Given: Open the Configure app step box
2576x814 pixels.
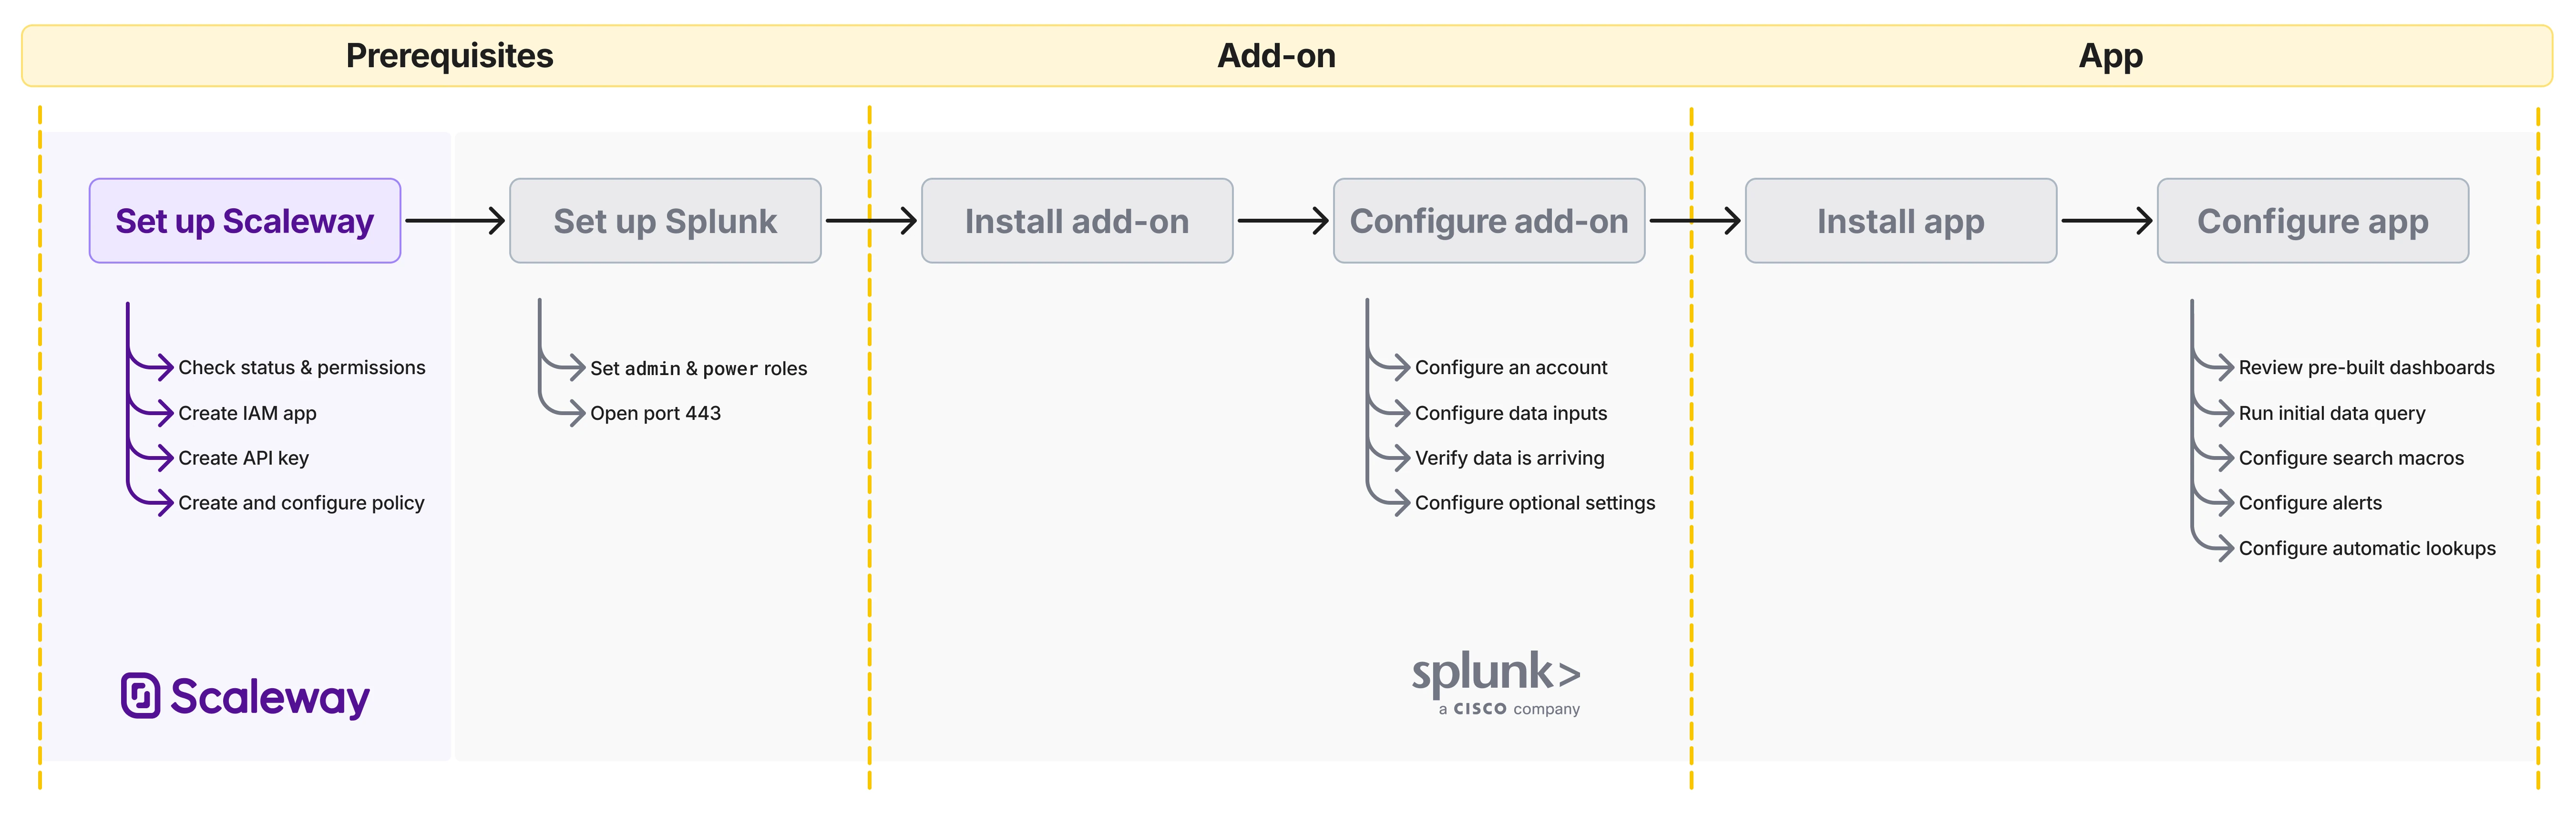Looking at the screenshot, I should tap(2313, 221).
